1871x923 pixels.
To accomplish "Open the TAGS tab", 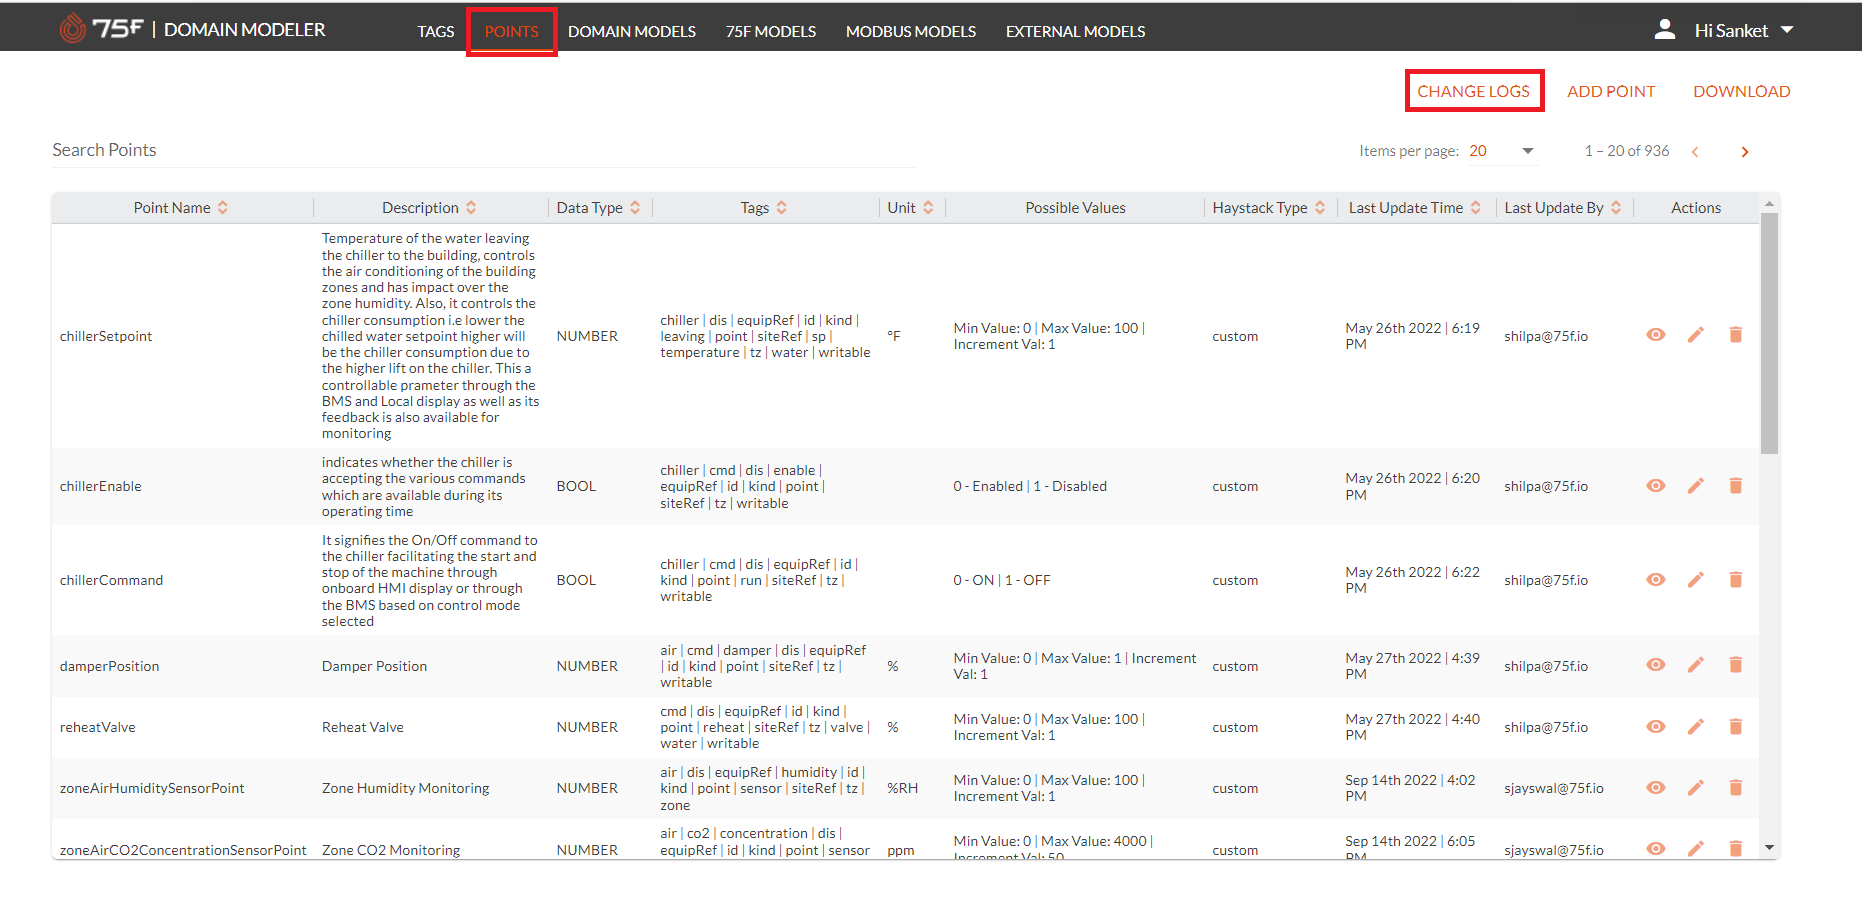I will [436, 31].
